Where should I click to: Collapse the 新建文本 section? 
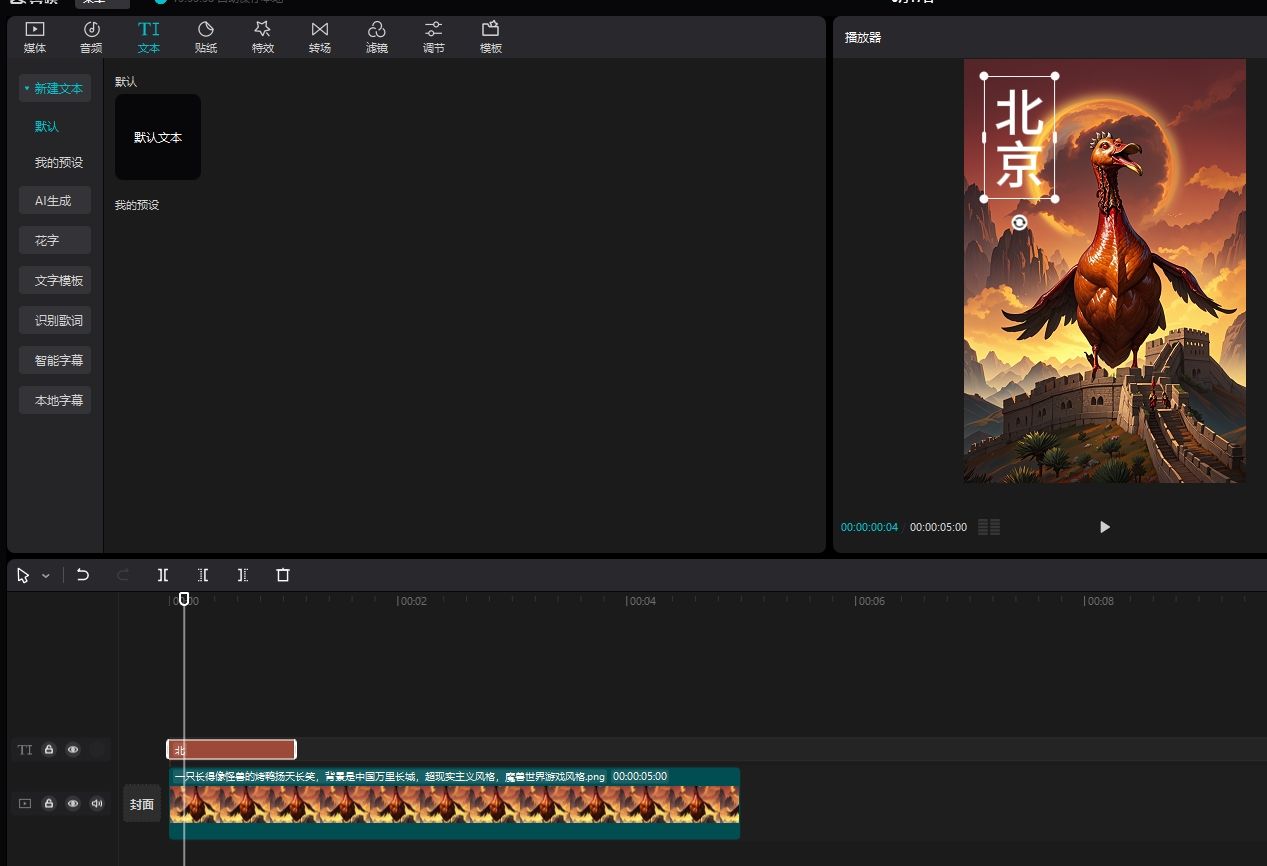[x=55, y=88]
